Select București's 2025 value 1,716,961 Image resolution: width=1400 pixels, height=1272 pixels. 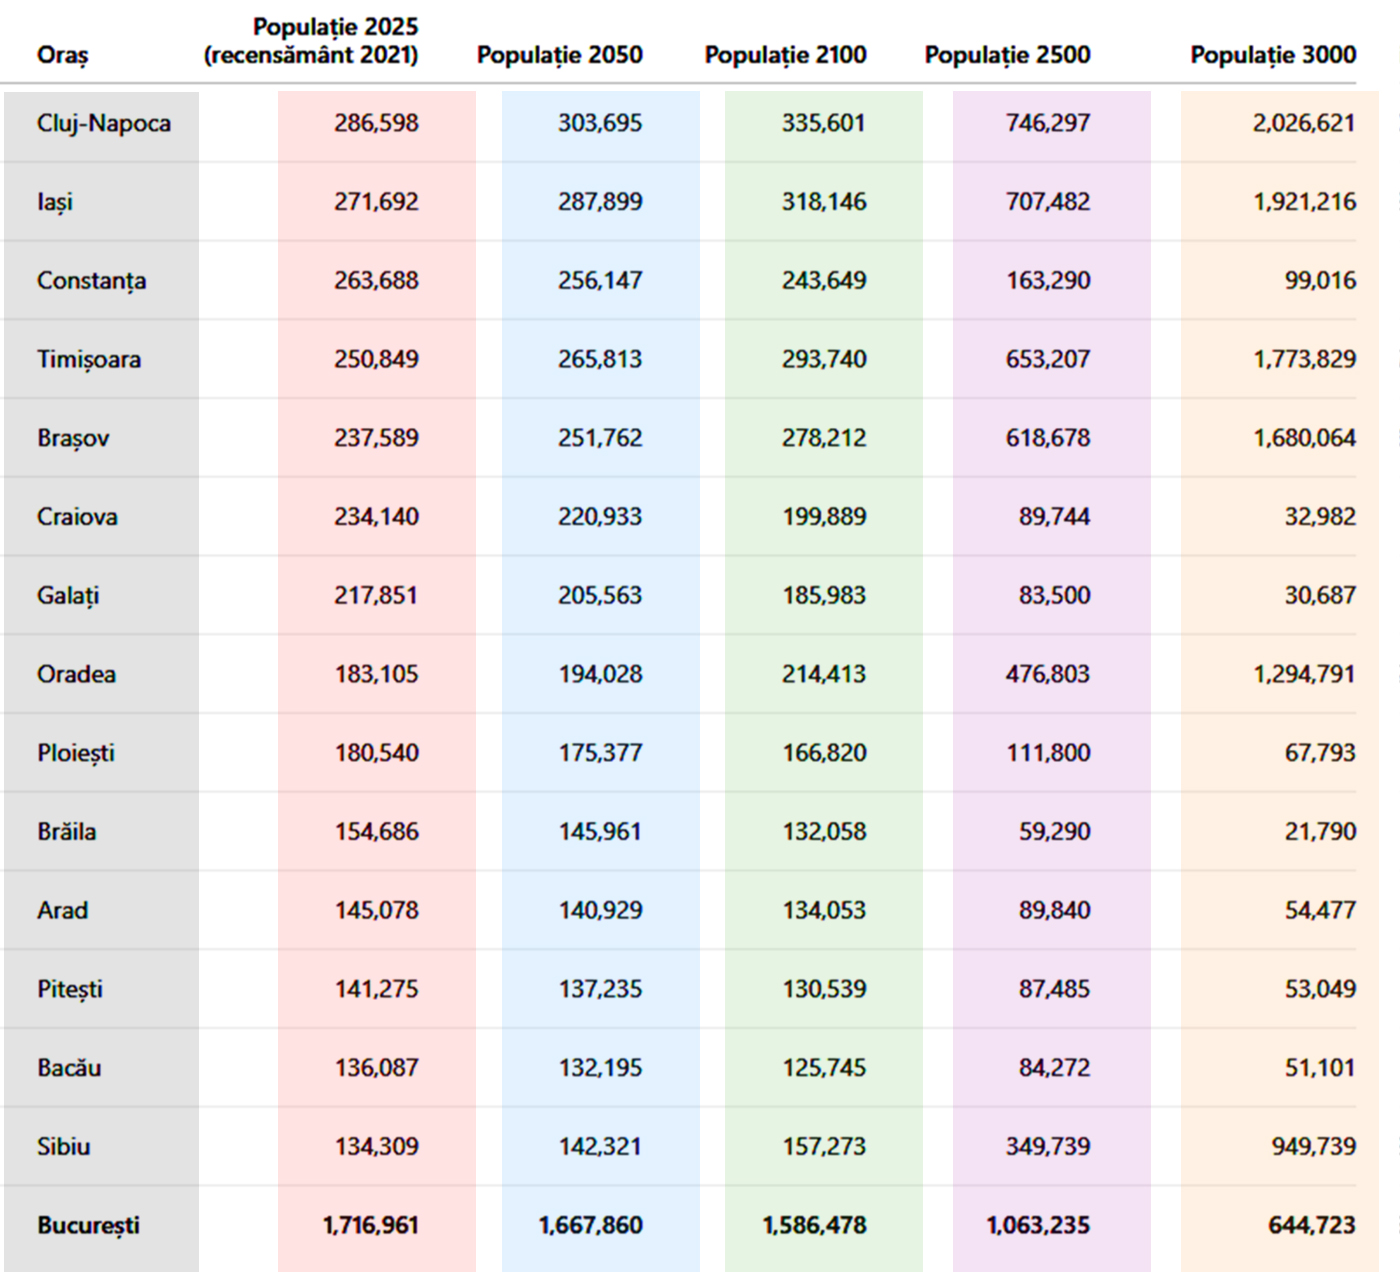coord(370,1225)
